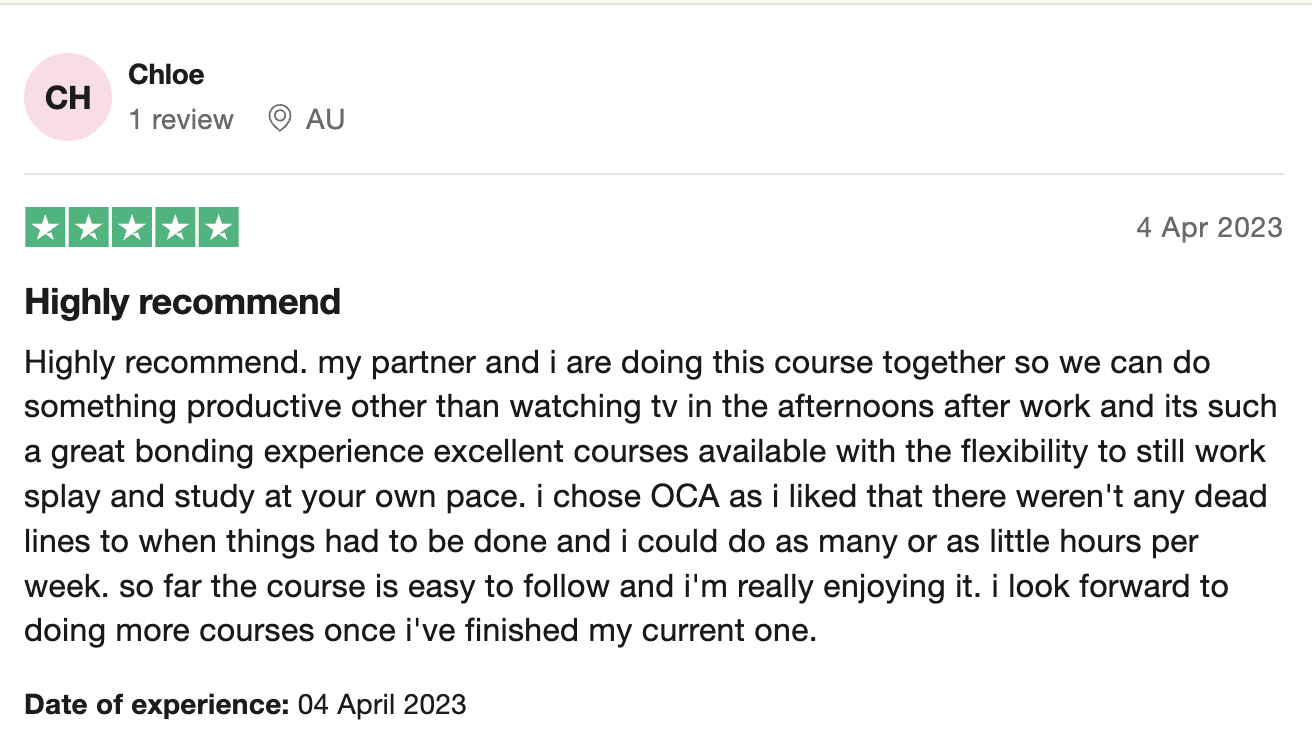Click the AU country label
Viewport: 1312px width, 750px height.
325,120
